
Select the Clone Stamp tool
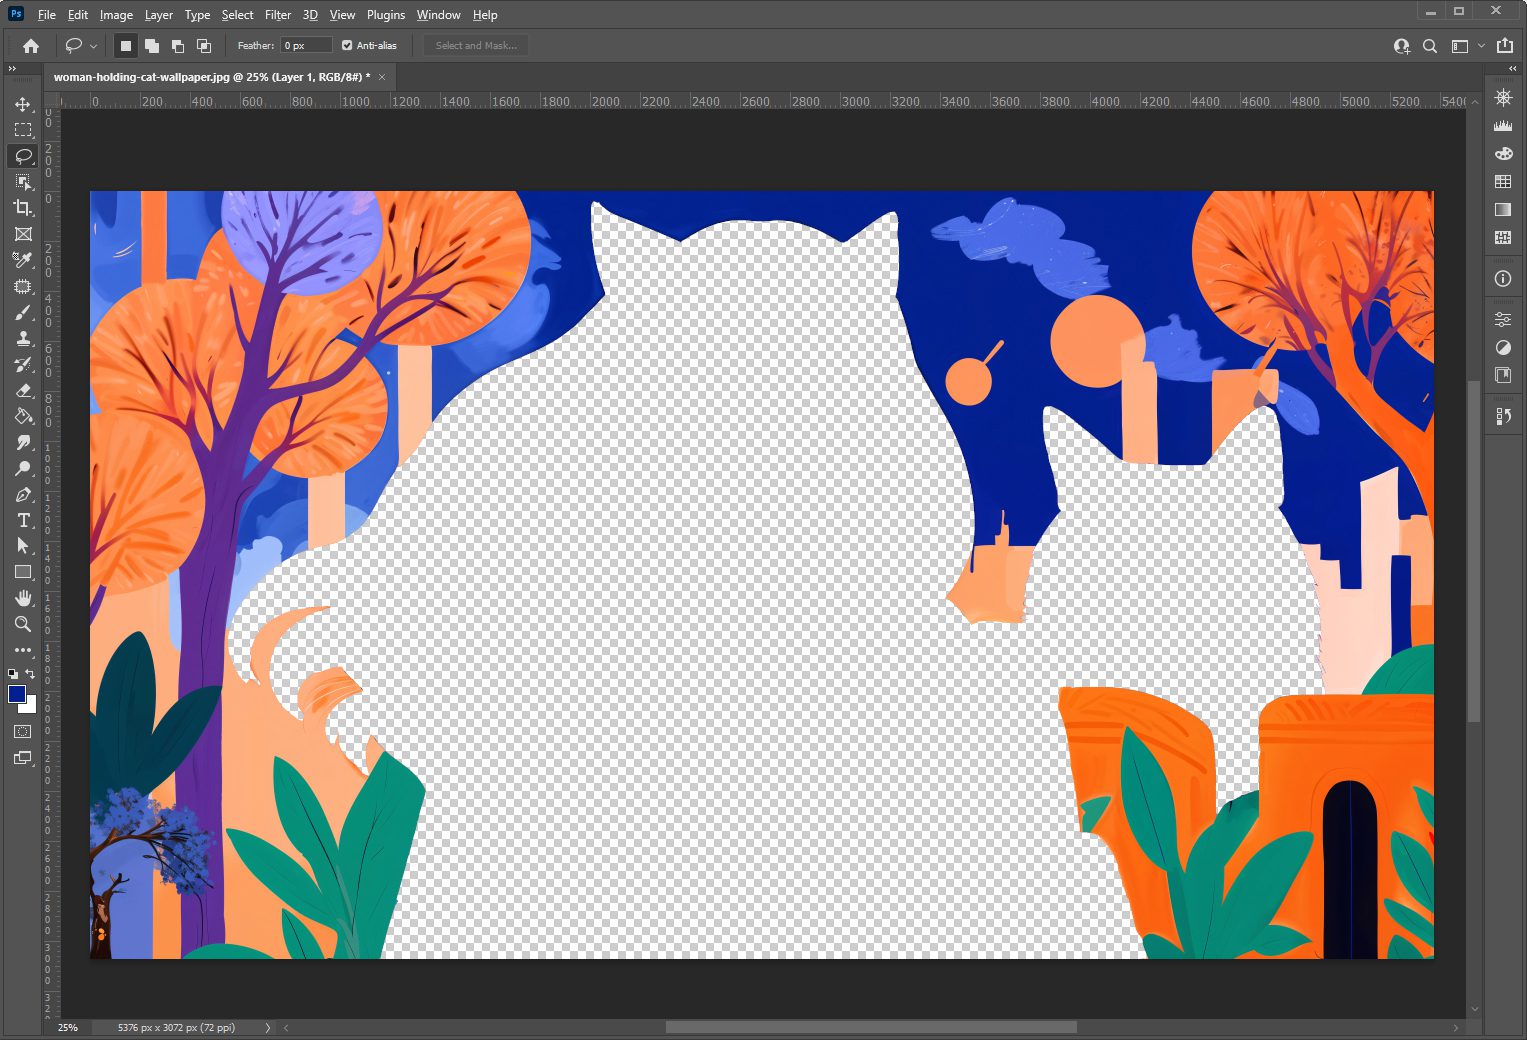click(x=23, y=339)
